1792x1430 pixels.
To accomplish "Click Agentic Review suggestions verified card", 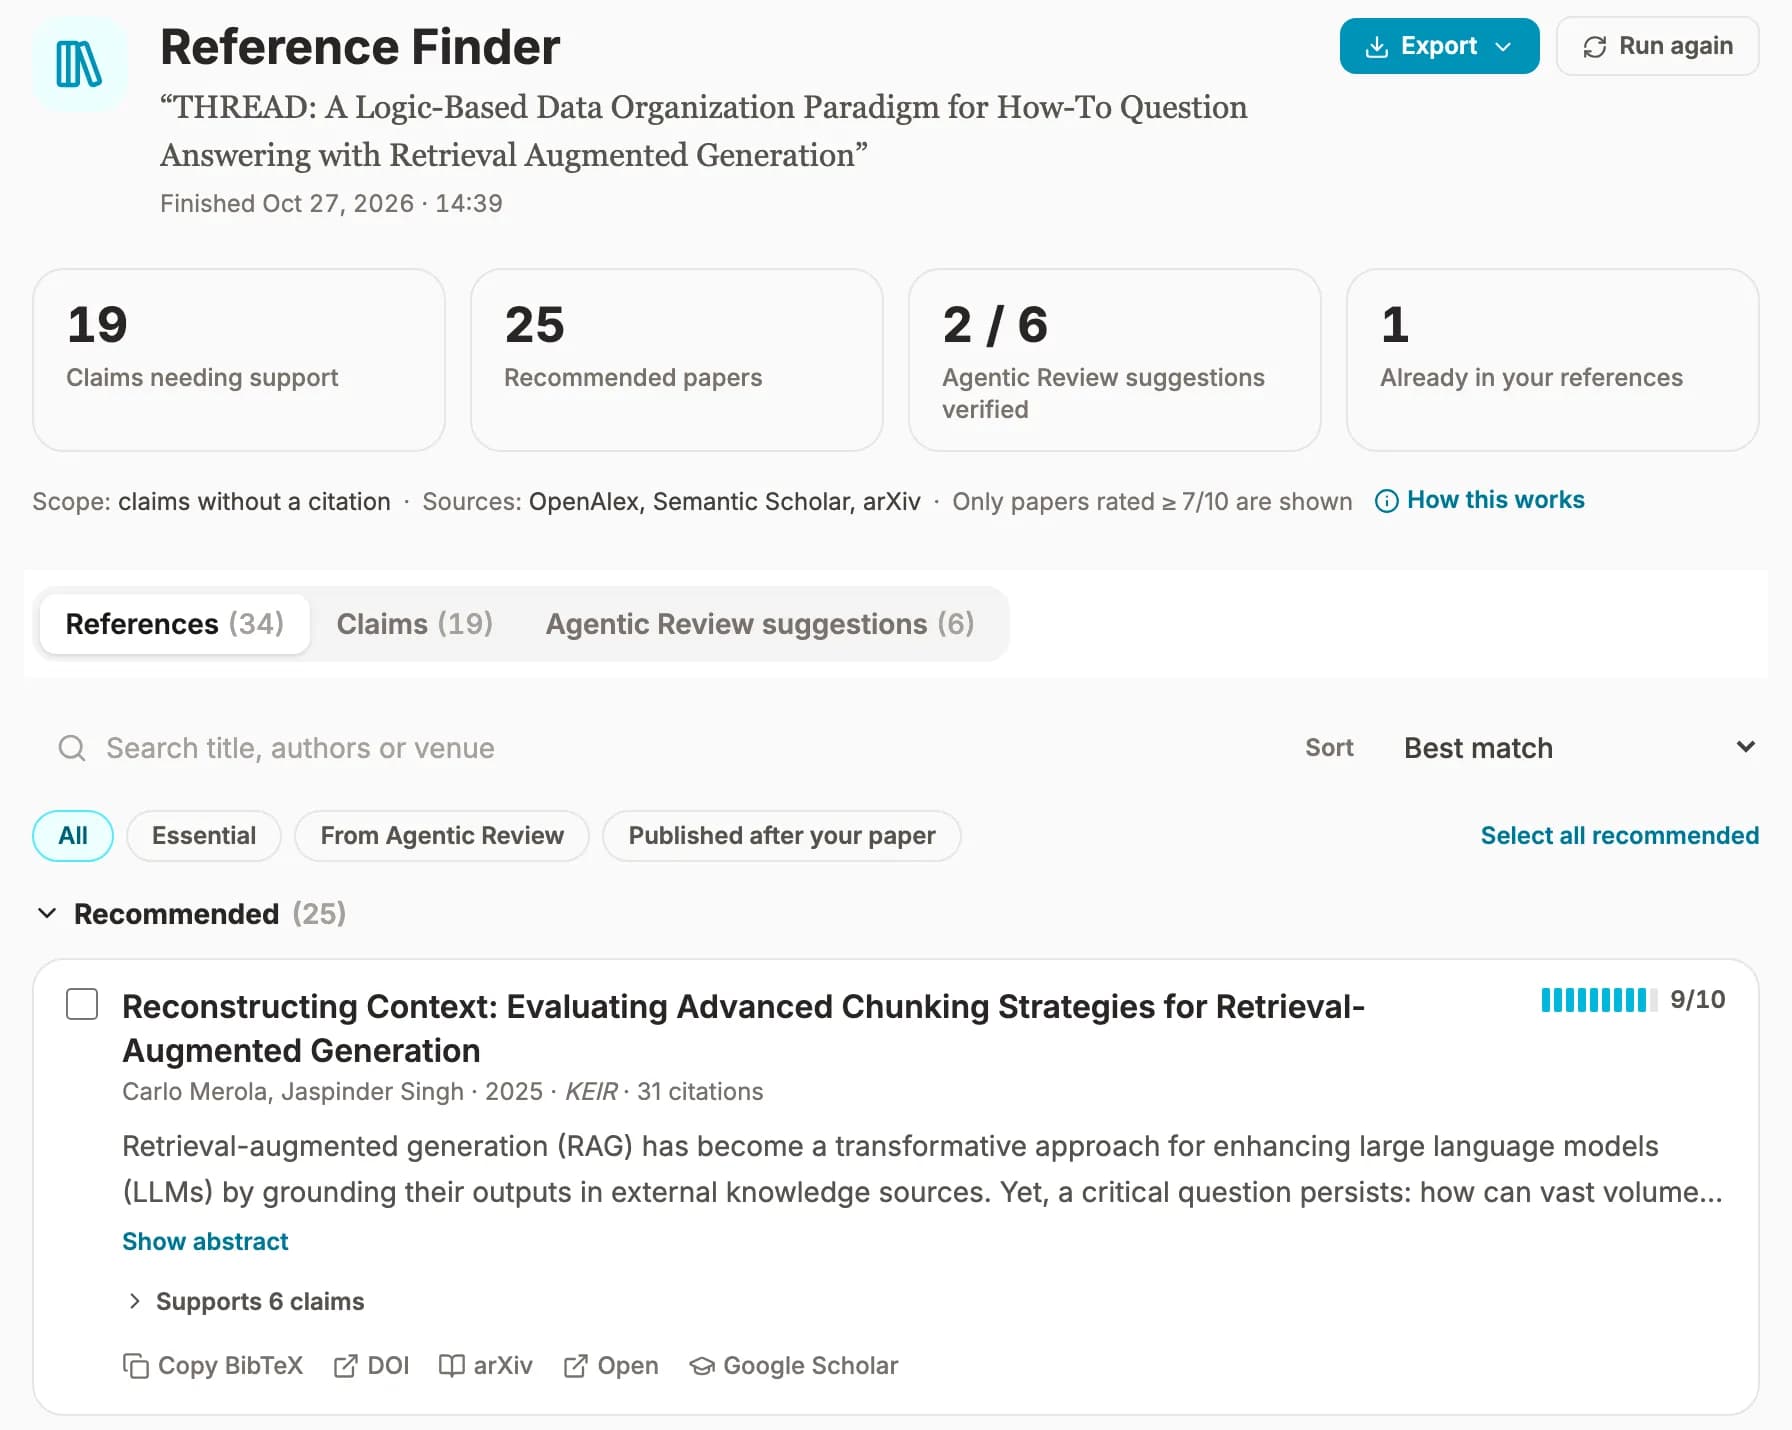I will coord(1115,360).
